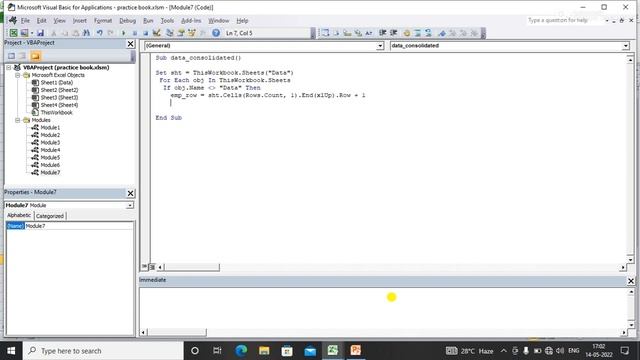This screenshot has height=360, width=640.
Task: Switch to the Alphabetic properties tab
Action: [19, 215]
